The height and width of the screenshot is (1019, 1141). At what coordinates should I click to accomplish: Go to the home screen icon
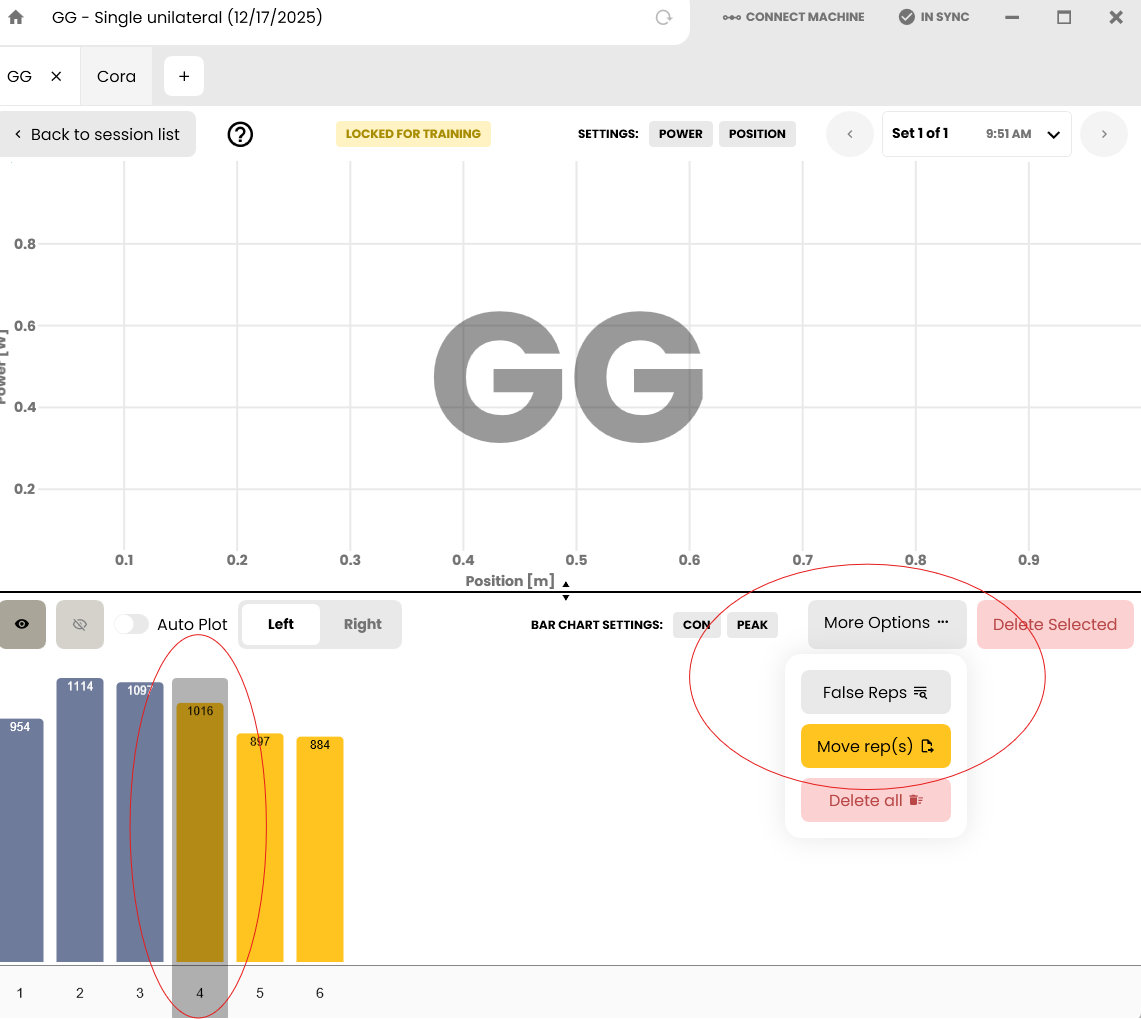click(16, 17)
